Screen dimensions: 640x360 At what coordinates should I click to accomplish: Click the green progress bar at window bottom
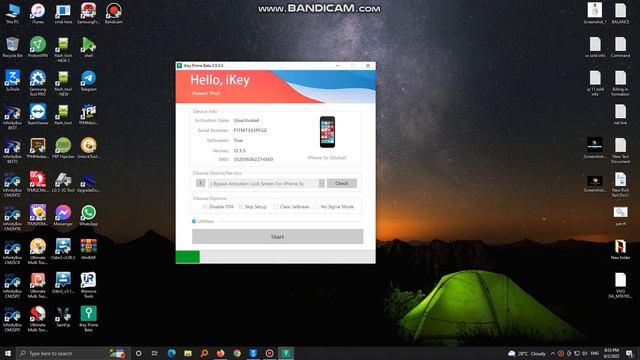188,257
